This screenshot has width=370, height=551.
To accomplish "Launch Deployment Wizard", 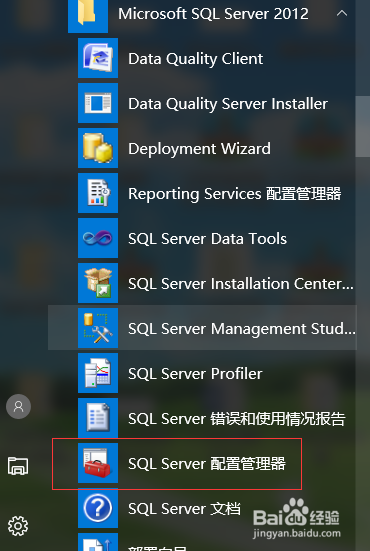I will (199, 149).
